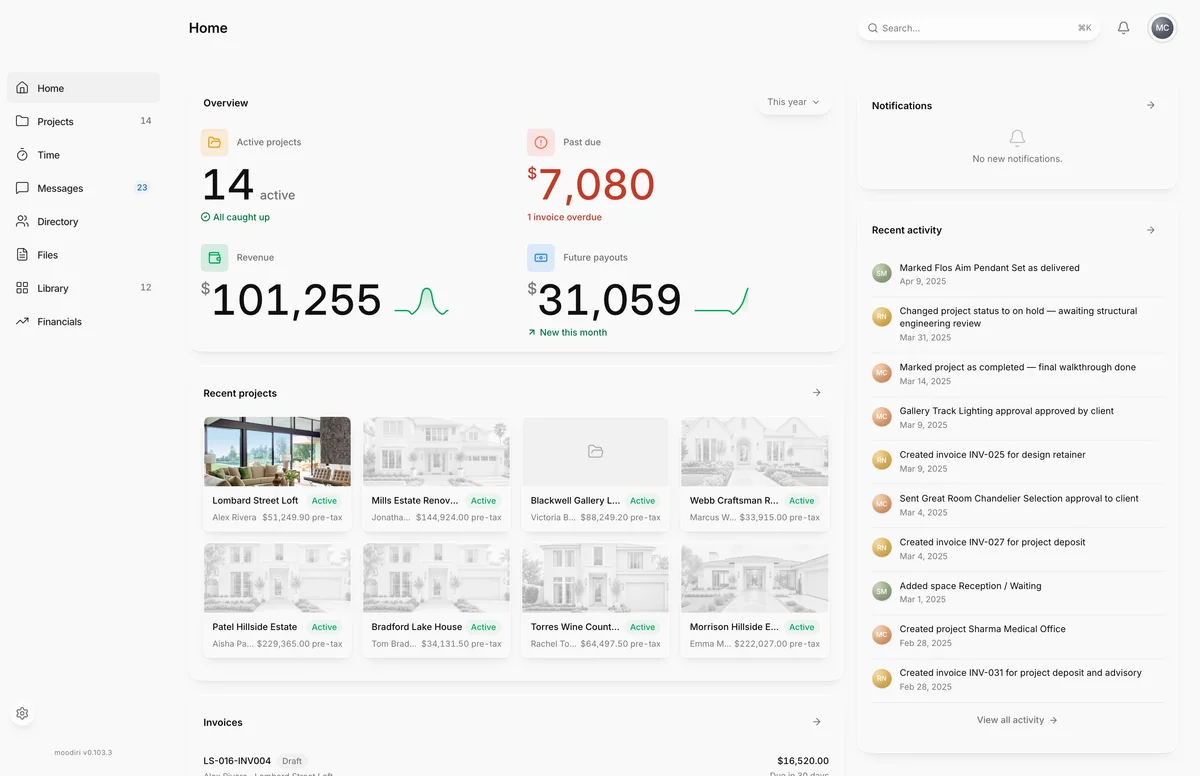
Task: Click the Revenue wallet icon
Action: coord(214,257)
